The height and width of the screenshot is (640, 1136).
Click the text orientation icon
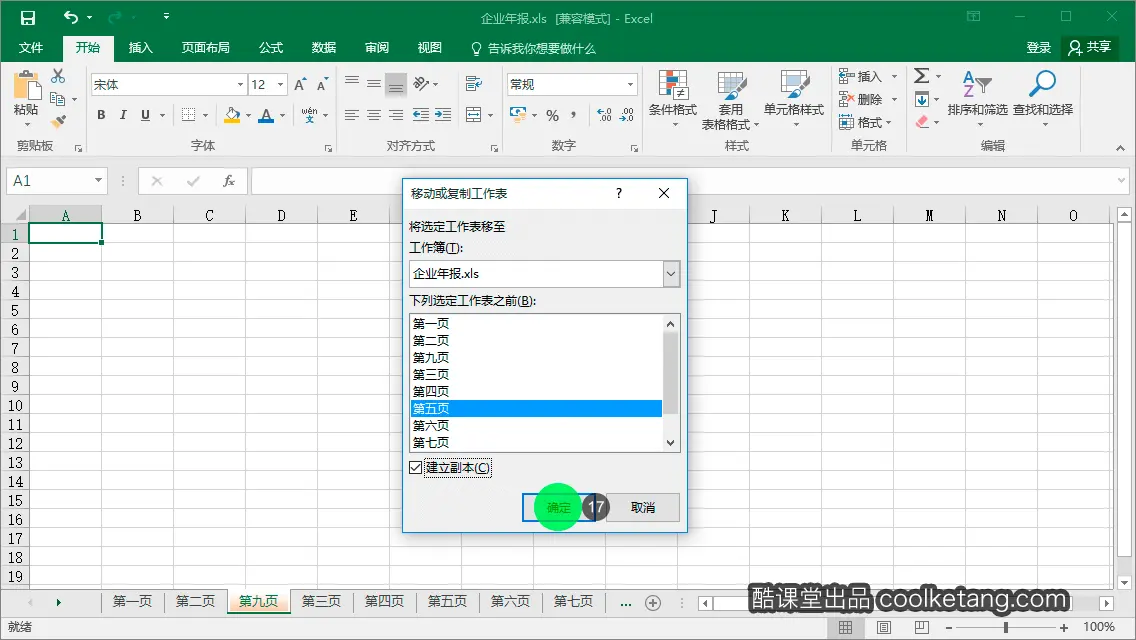click(421, 83)
